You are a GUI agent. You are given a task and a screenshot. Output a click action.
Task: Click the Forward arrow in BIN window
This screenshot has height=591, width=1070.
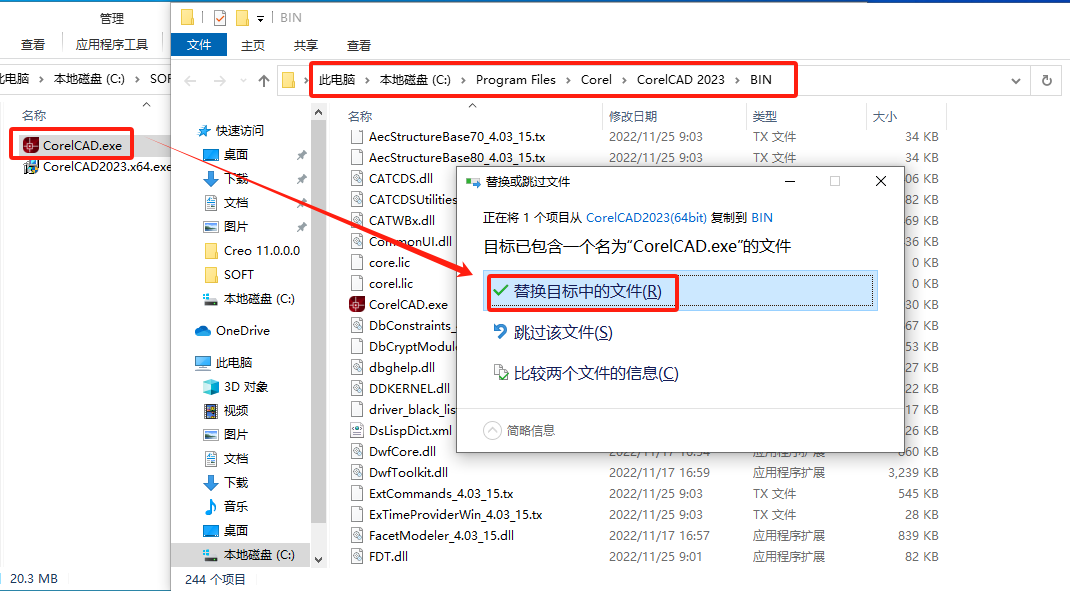[219, 81]
